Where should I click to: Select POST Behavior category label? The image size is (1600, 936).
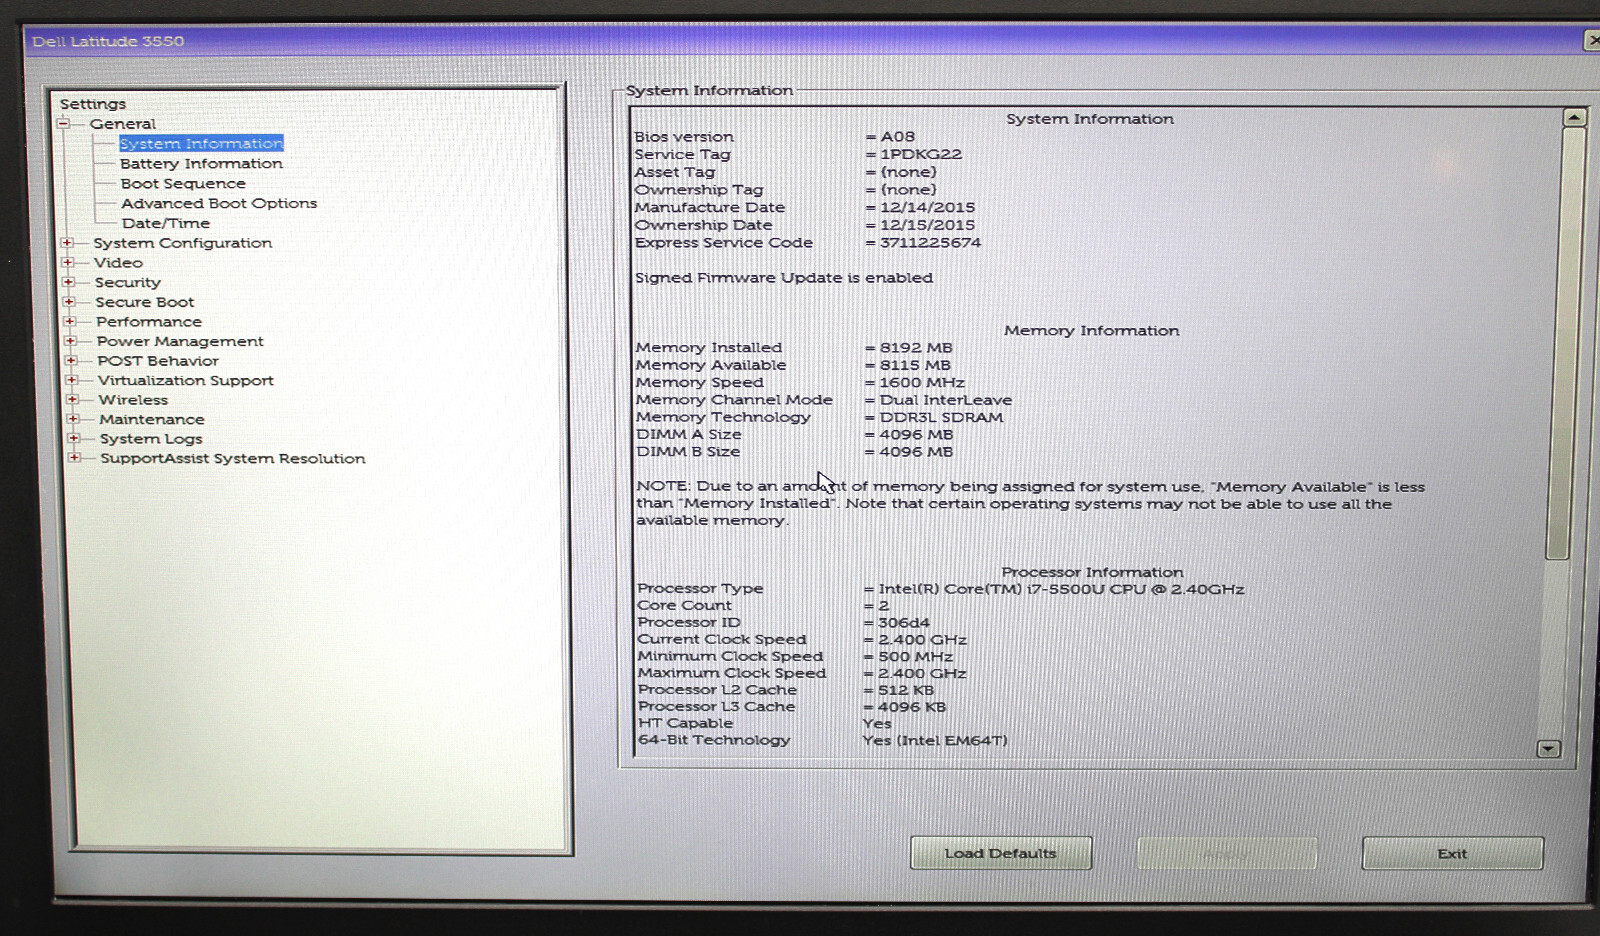click(158, 361)
